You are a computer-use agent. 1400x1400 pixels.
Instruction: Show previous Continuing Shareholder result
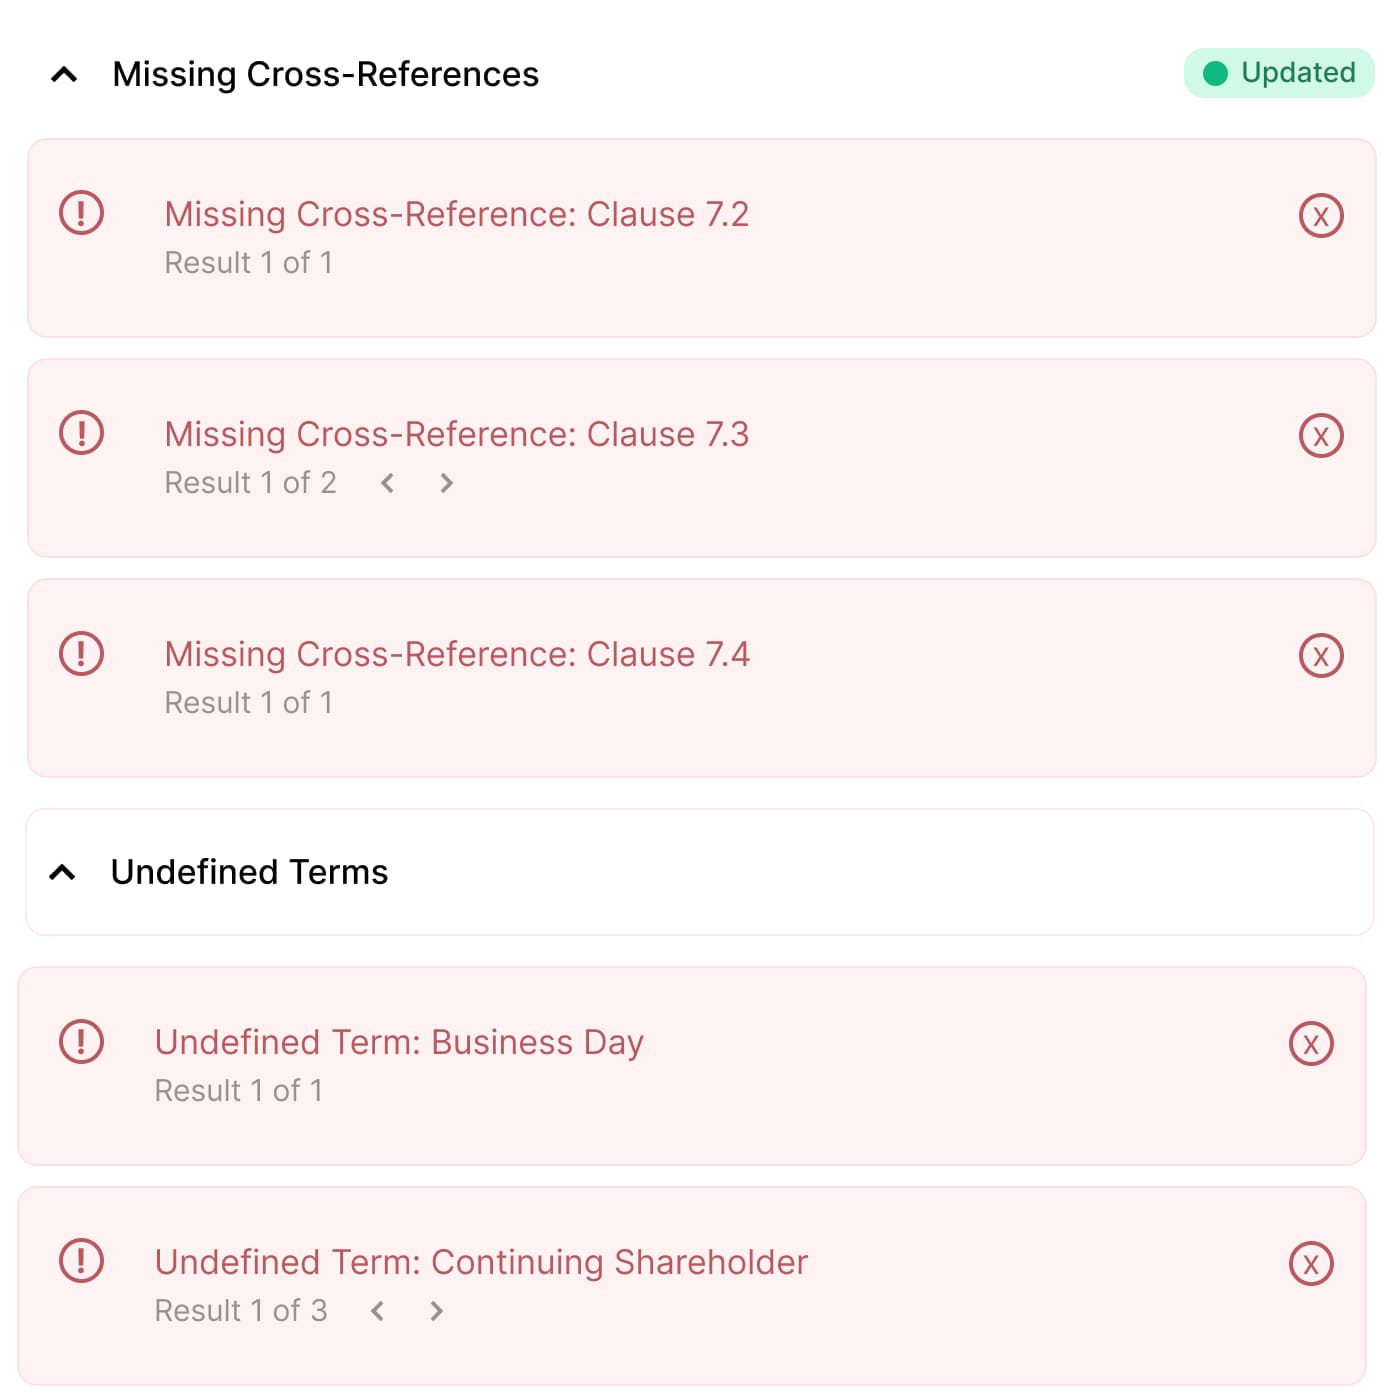(x=378, y=1311)
